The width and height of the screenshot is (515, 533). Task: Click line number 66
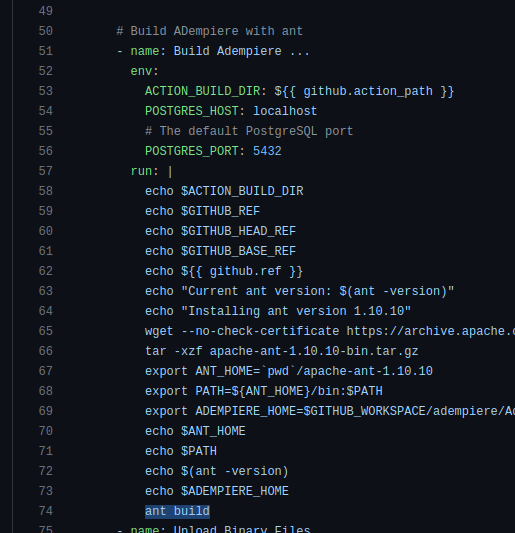coord(46,351)
